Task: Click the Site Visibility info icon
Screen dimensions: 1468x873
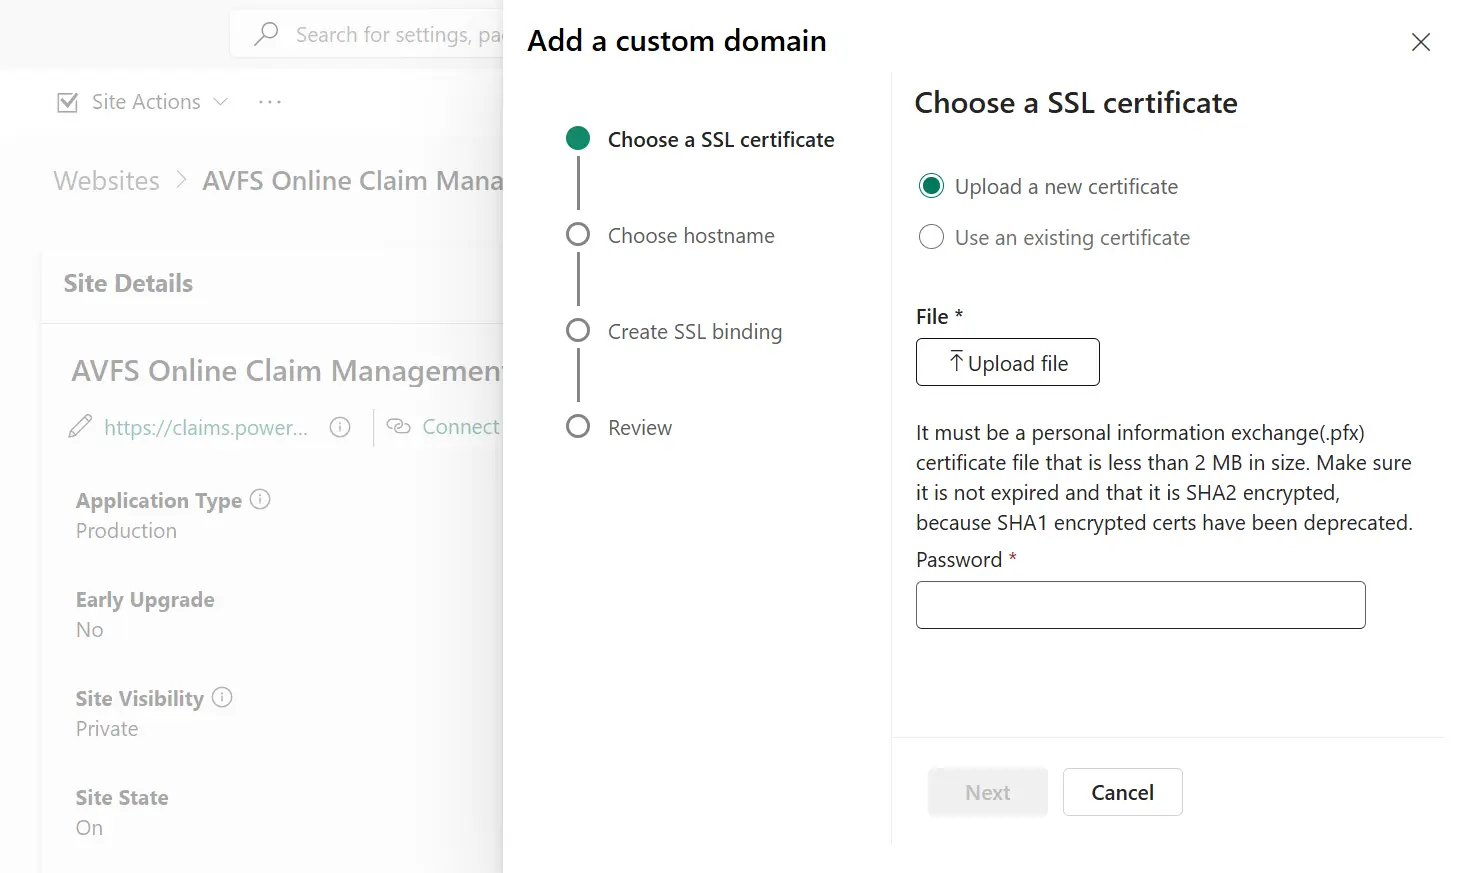Action: point(222,697)
